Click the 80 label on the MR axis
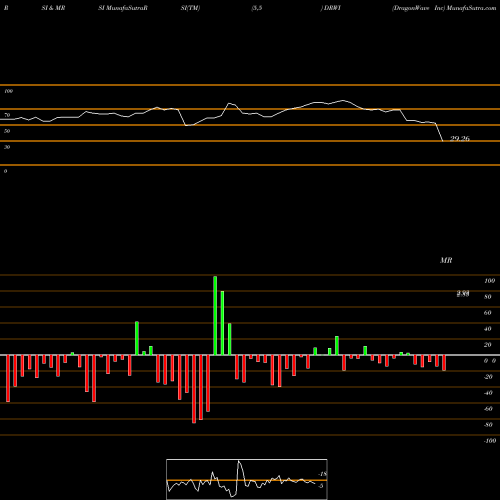The image size is (500, 500). [x=488, y=297]
